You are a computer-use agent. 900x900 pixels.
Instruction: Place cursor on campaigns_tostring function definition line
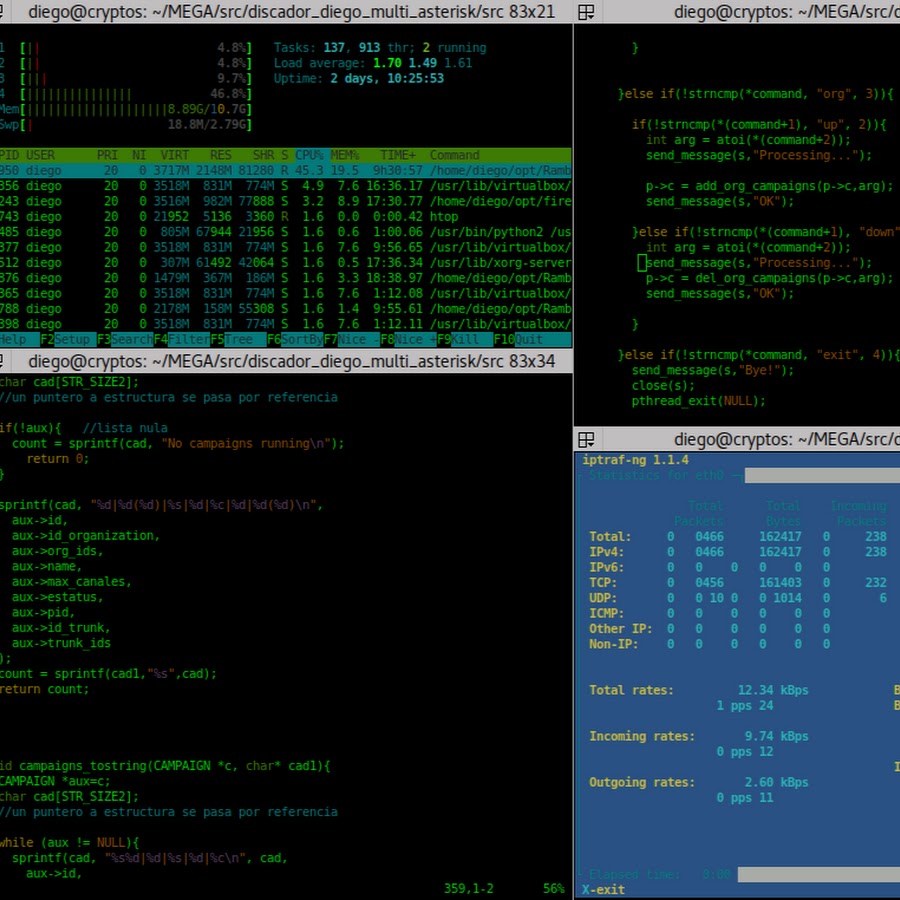(x=165, y=766)
